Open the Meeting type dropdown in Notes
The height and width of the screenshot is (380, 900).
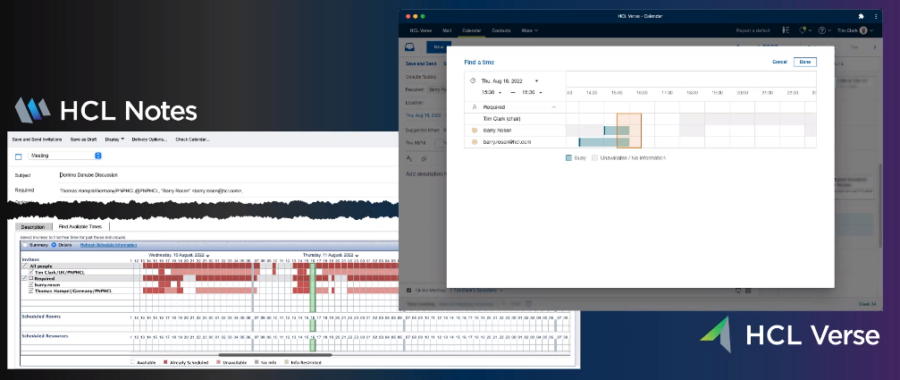tap(65, 156)
